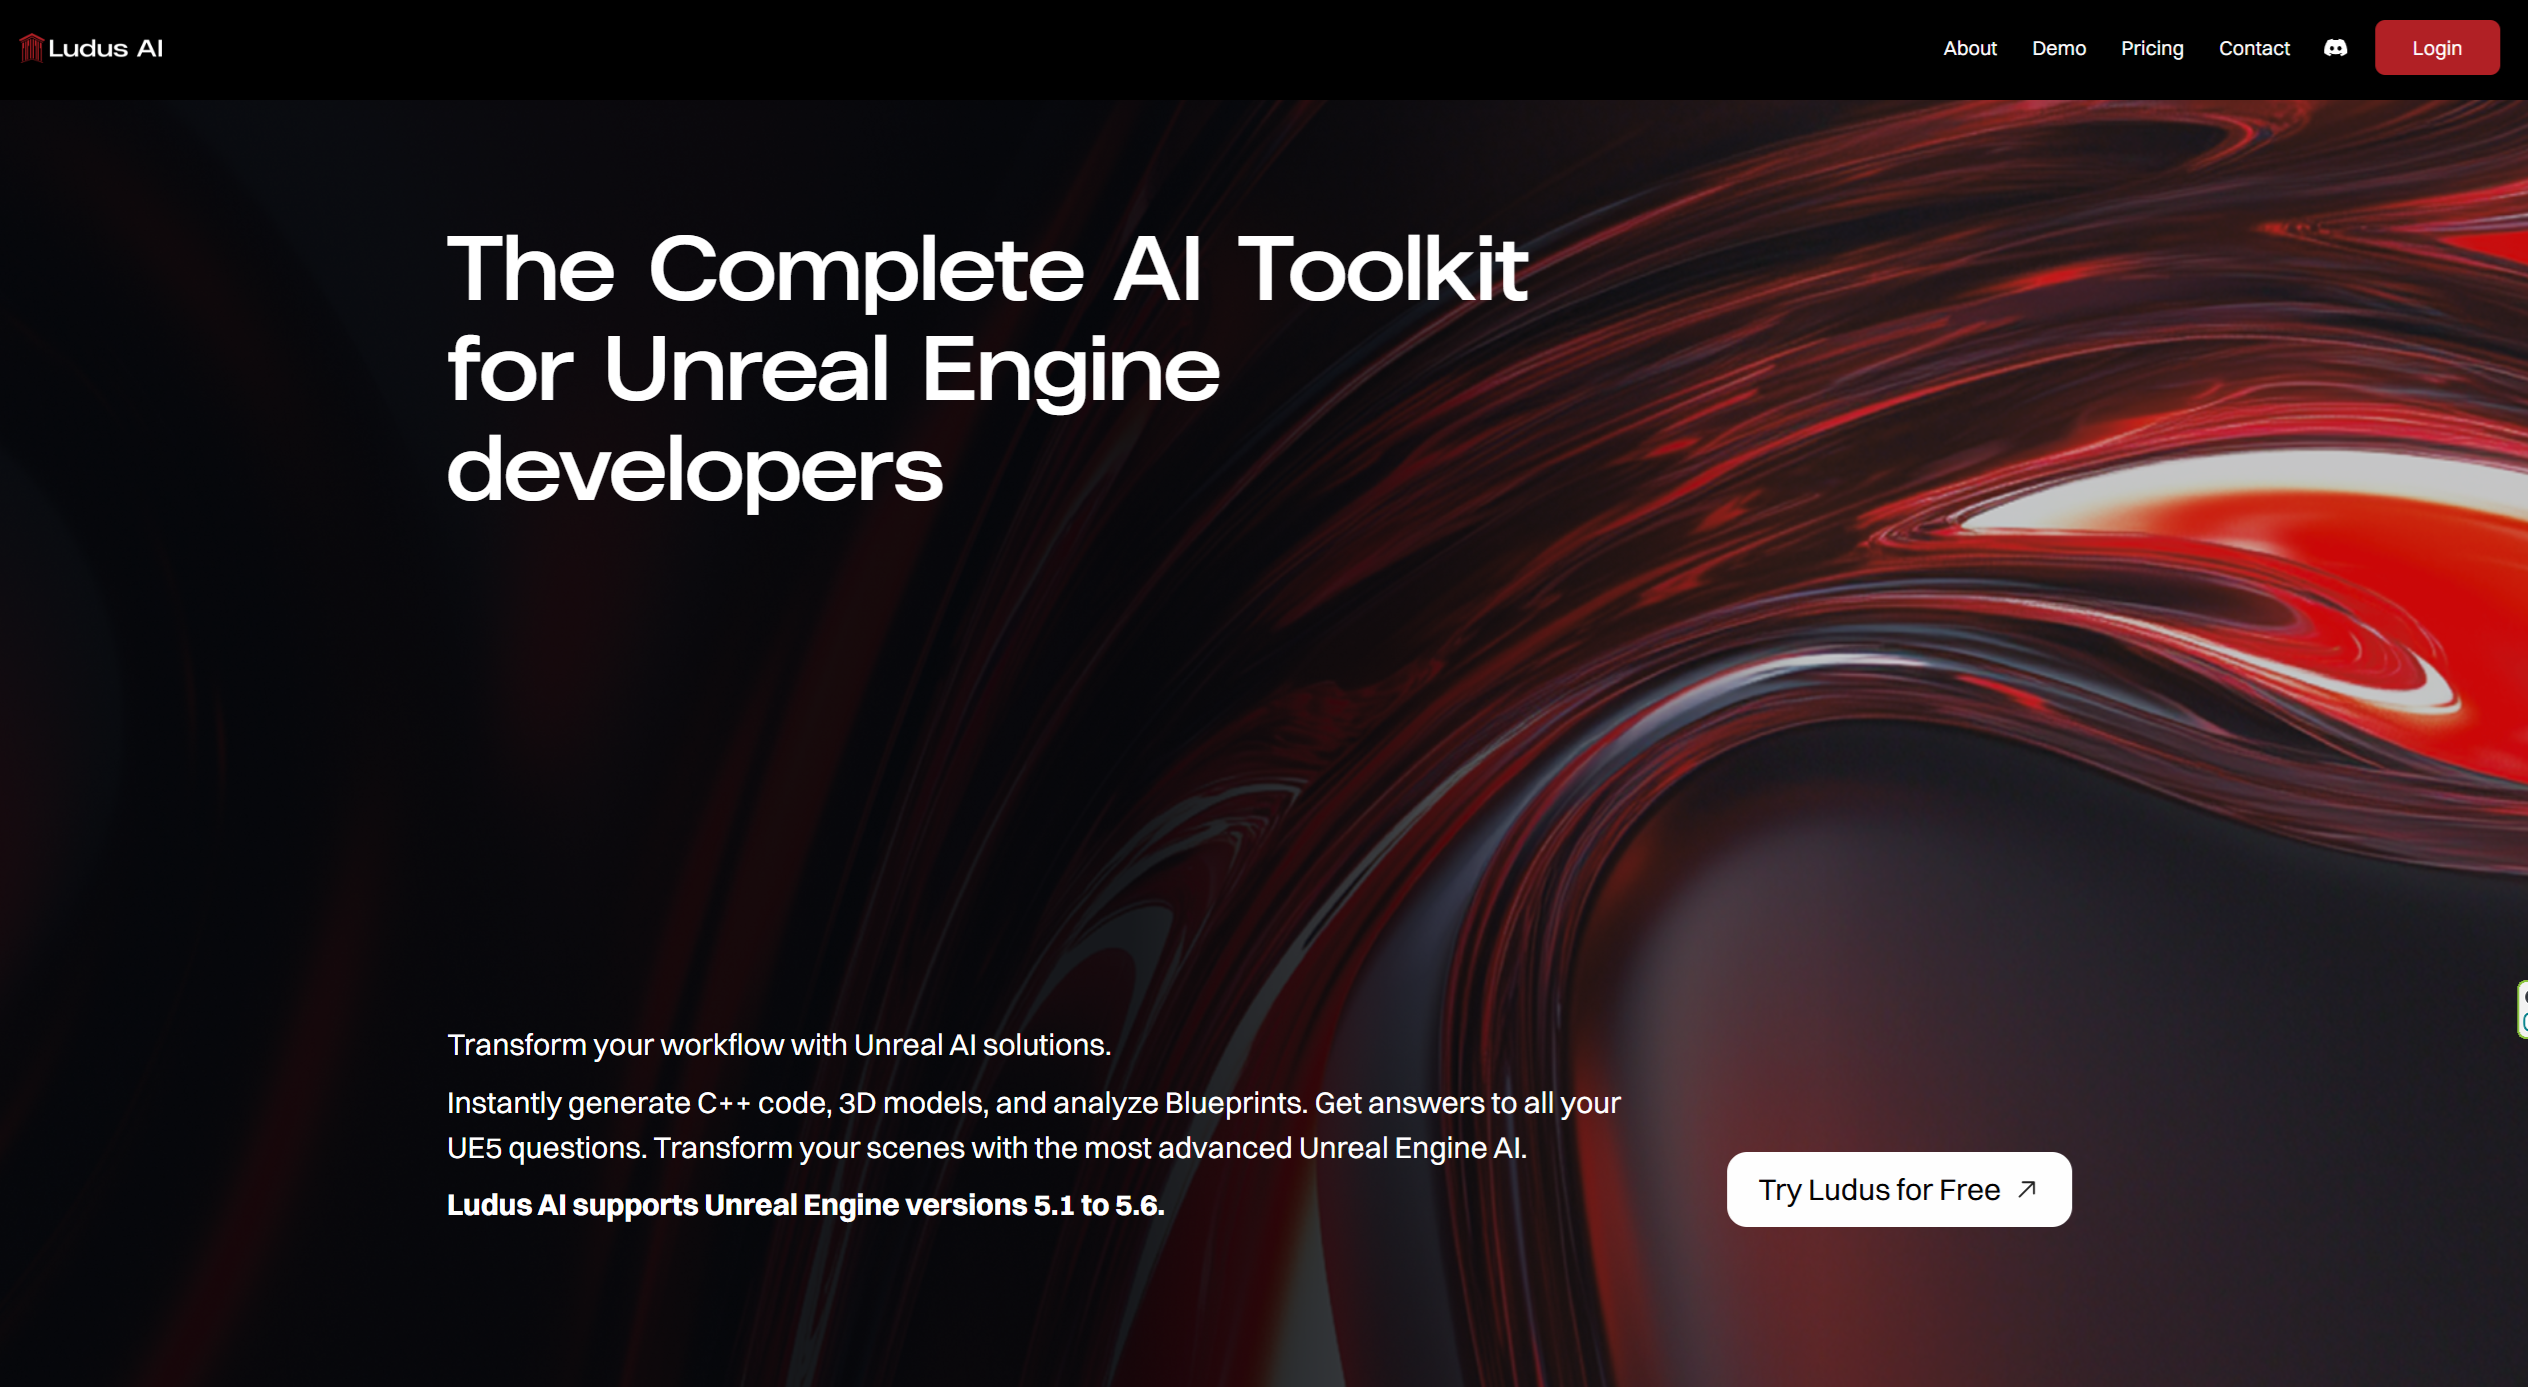Open the green-bordered widget at right edge

2522,1010
